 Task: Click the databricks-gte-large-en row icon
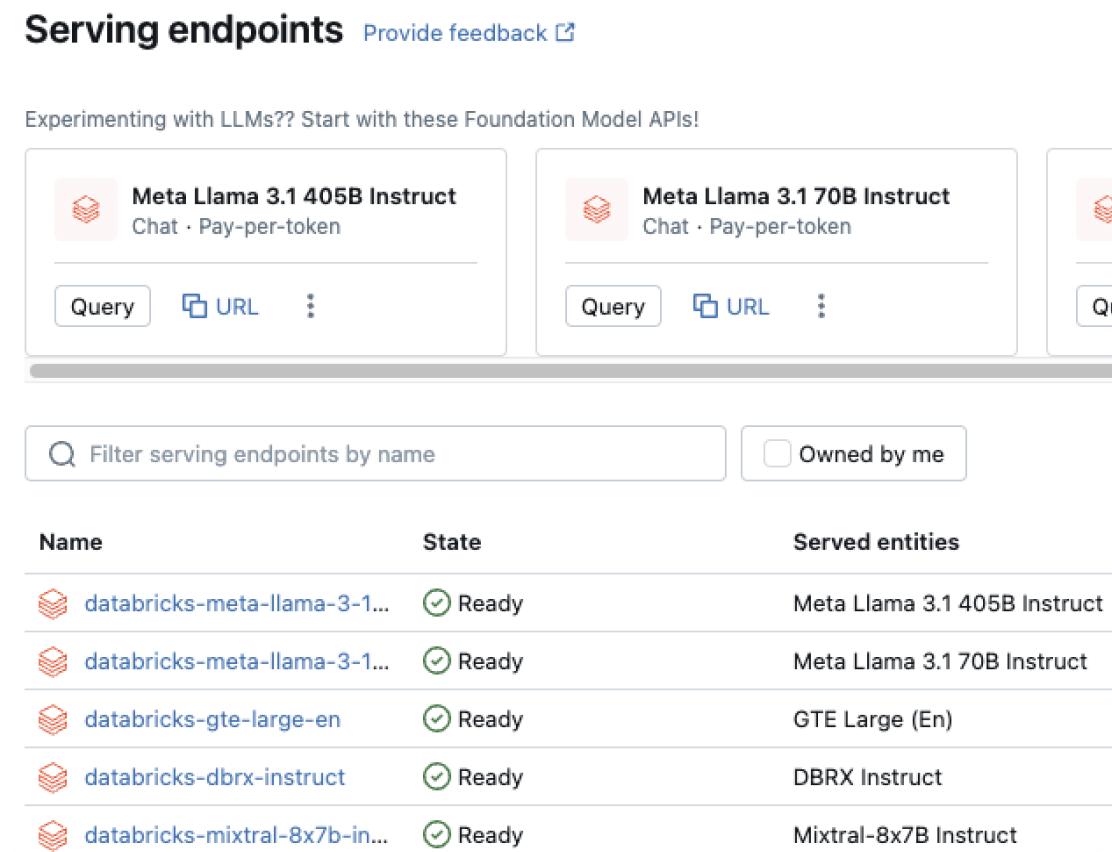[53, 720]
